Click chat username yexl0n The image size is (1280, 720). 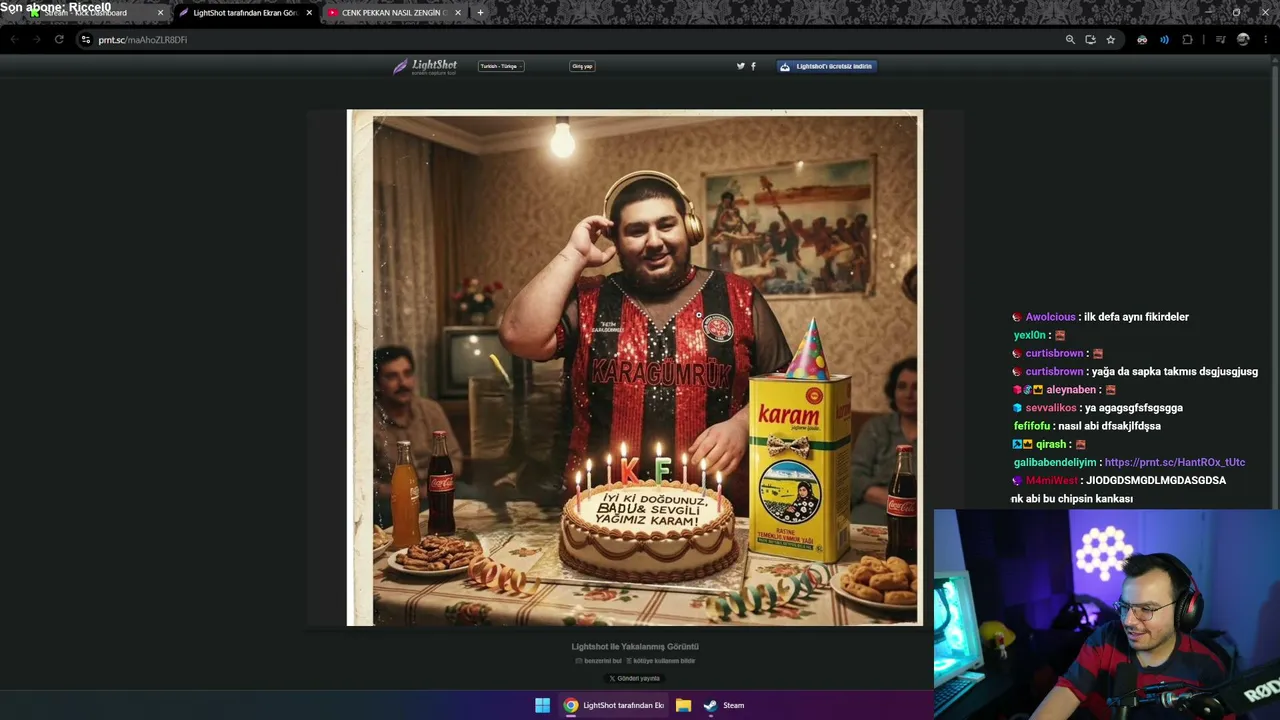[x=1029, y=335]
